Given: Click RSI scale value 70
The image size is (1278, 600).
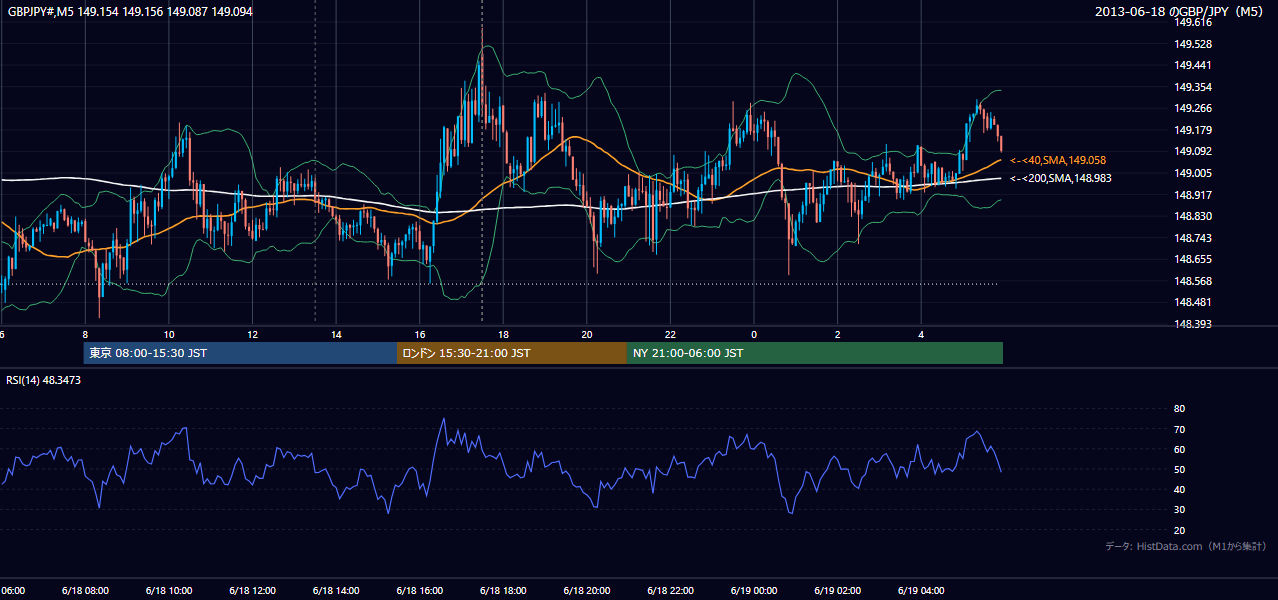Looking at the screenshot, I should click(1179, 429).
